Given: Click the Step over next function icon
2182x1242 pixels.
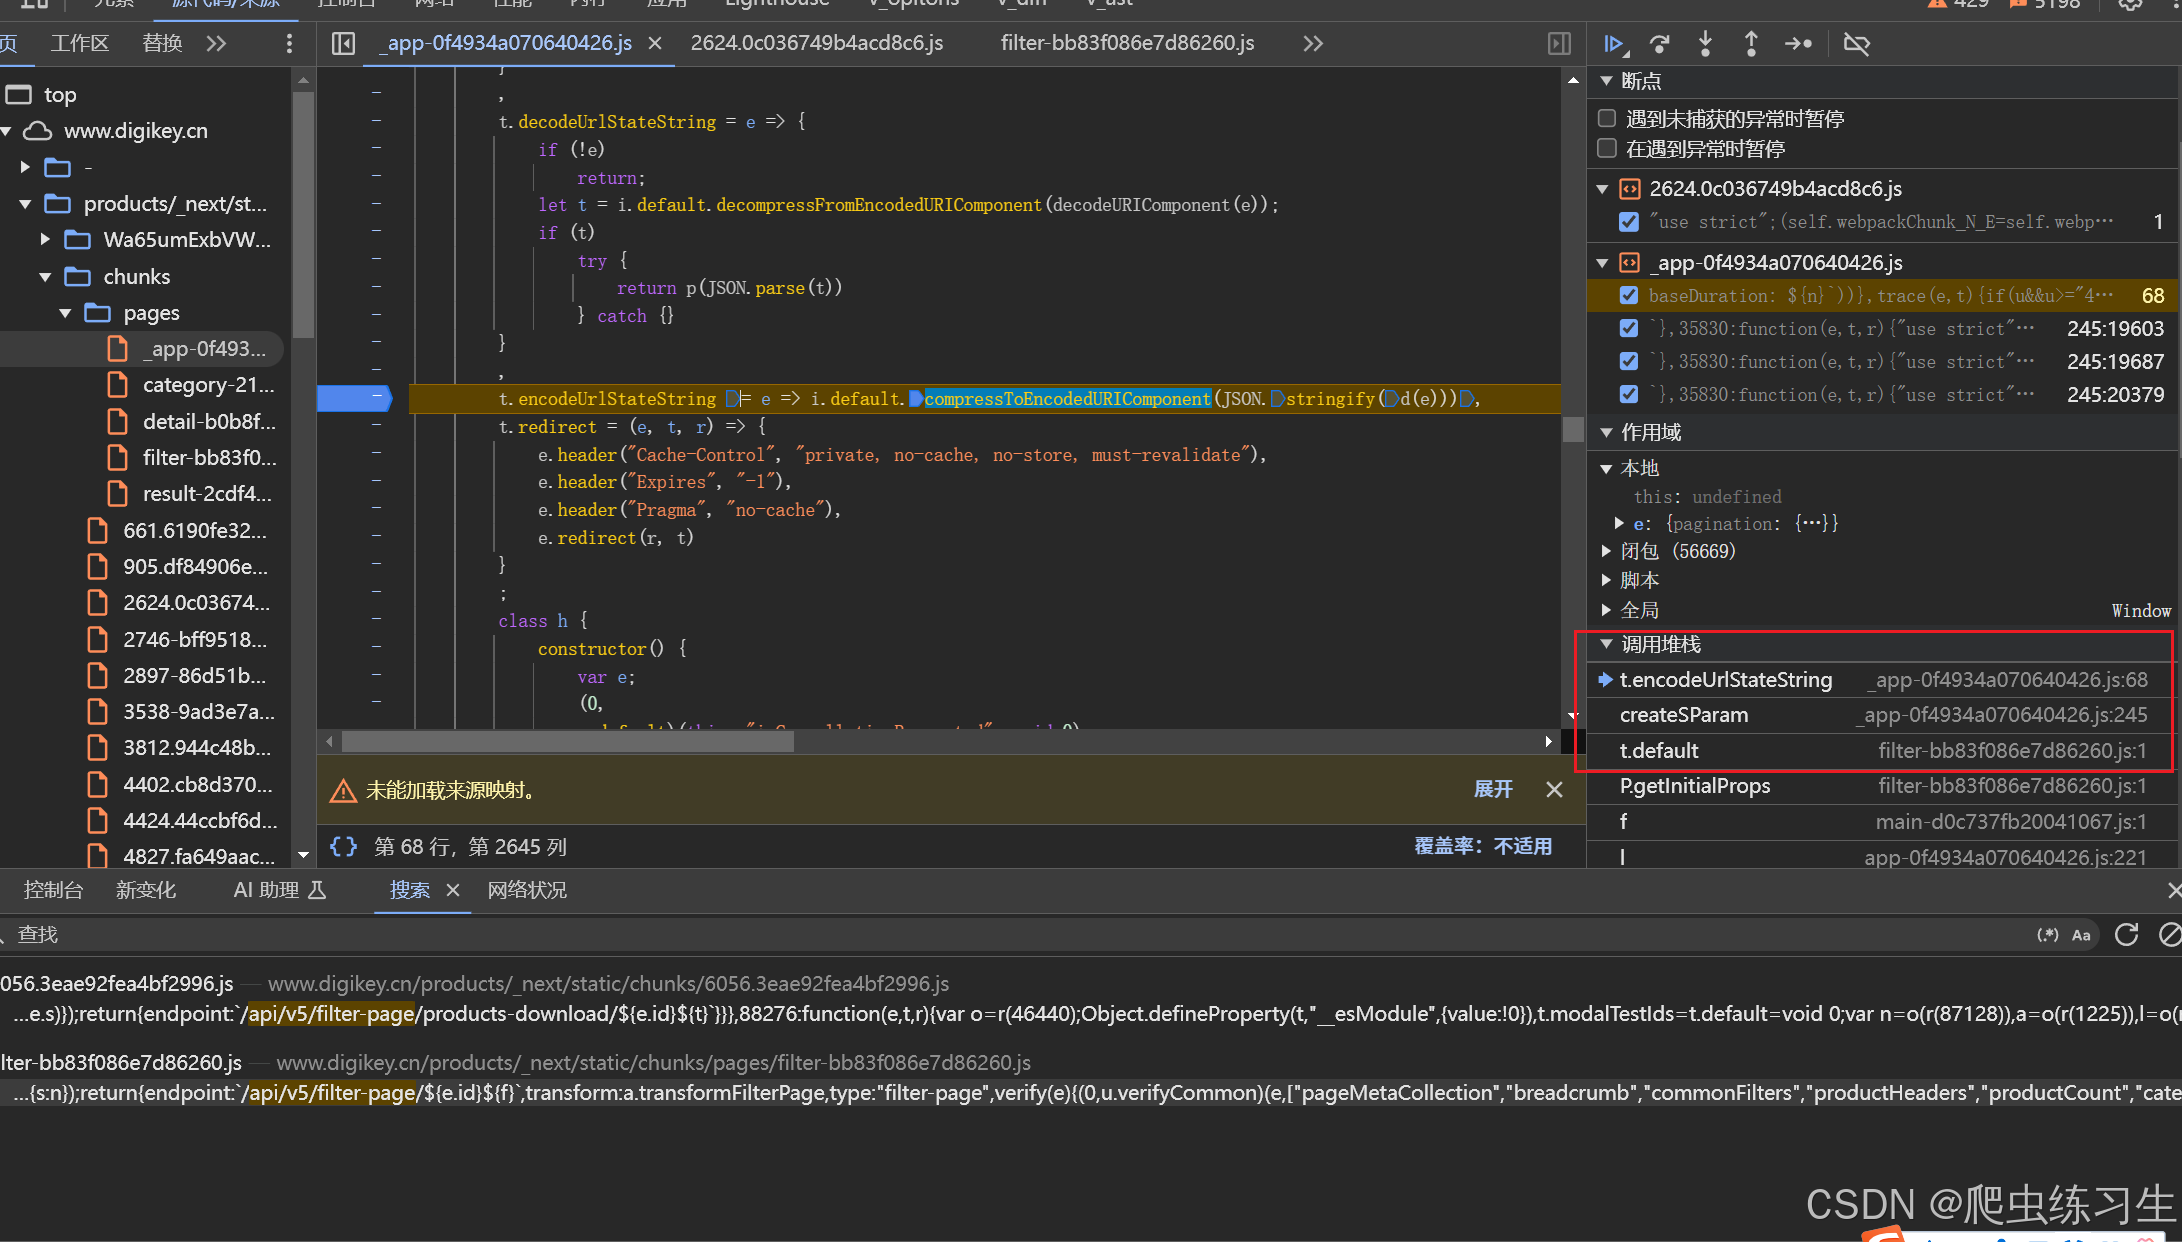Looking at the screenshot, I should (x=1660, y=44).
